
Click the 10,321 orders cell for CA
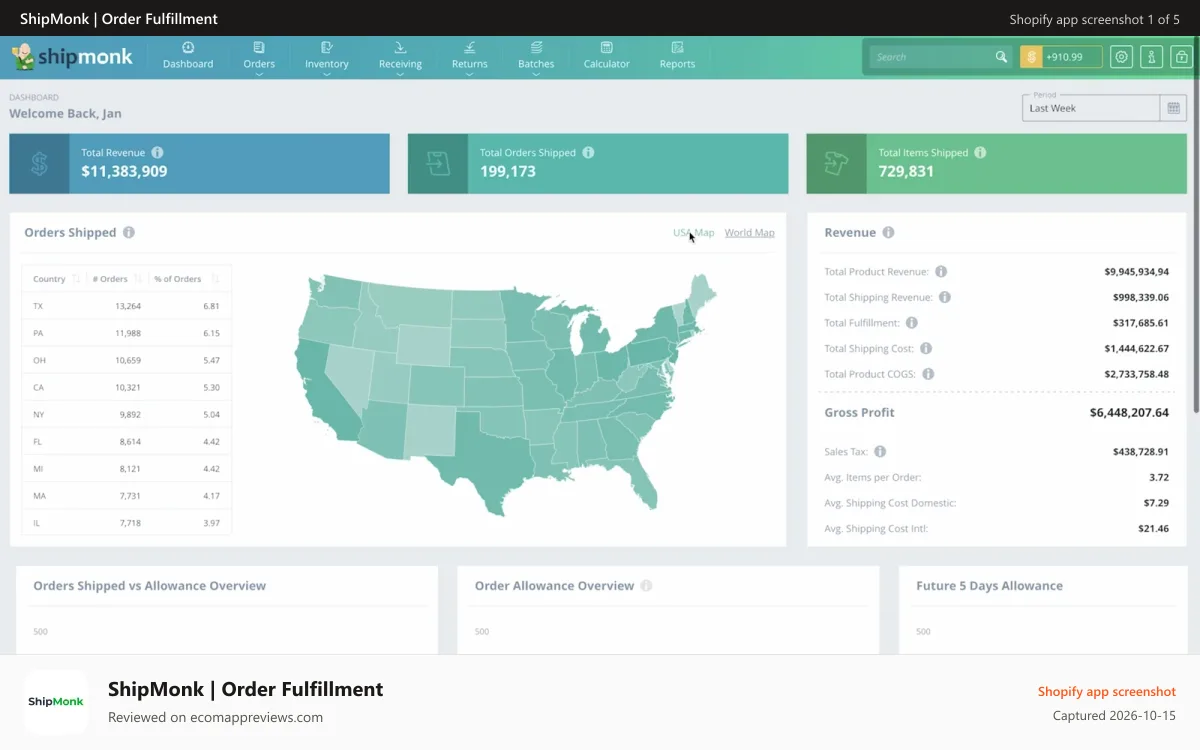[x=127, y=387]
